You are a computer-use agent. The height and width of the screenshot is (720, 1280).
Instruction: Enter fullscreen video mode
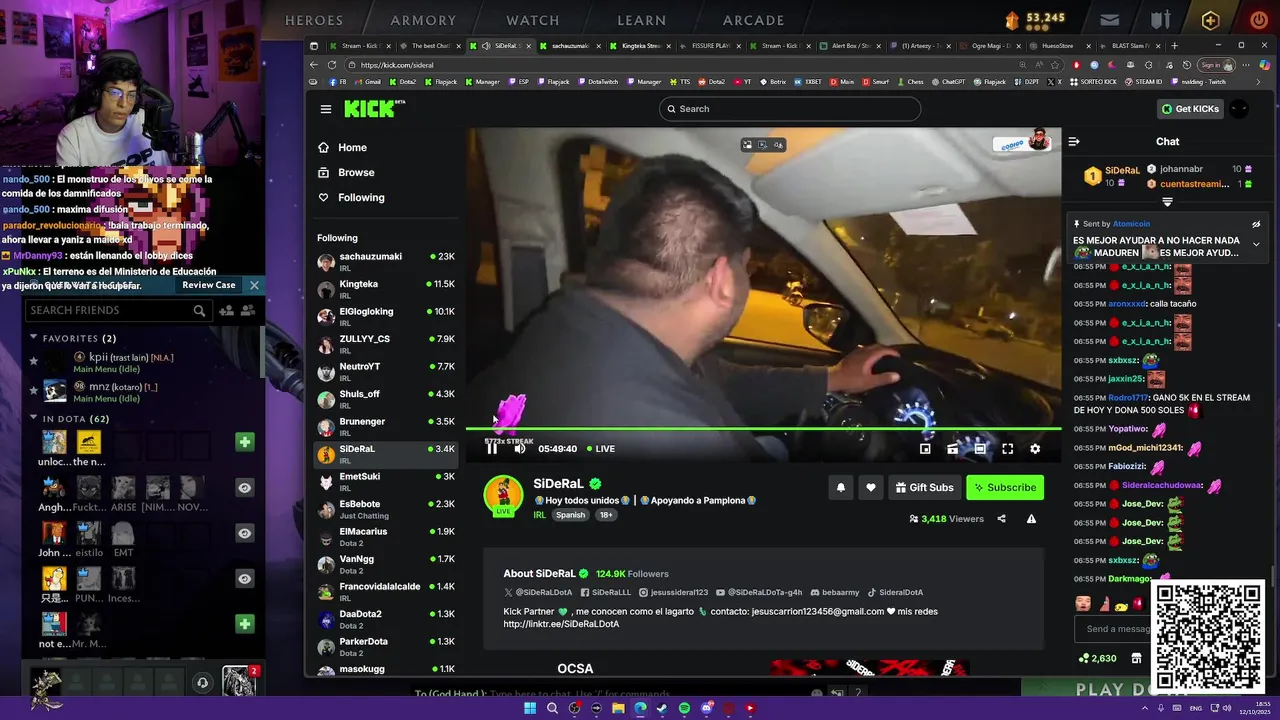(1008, 449)
